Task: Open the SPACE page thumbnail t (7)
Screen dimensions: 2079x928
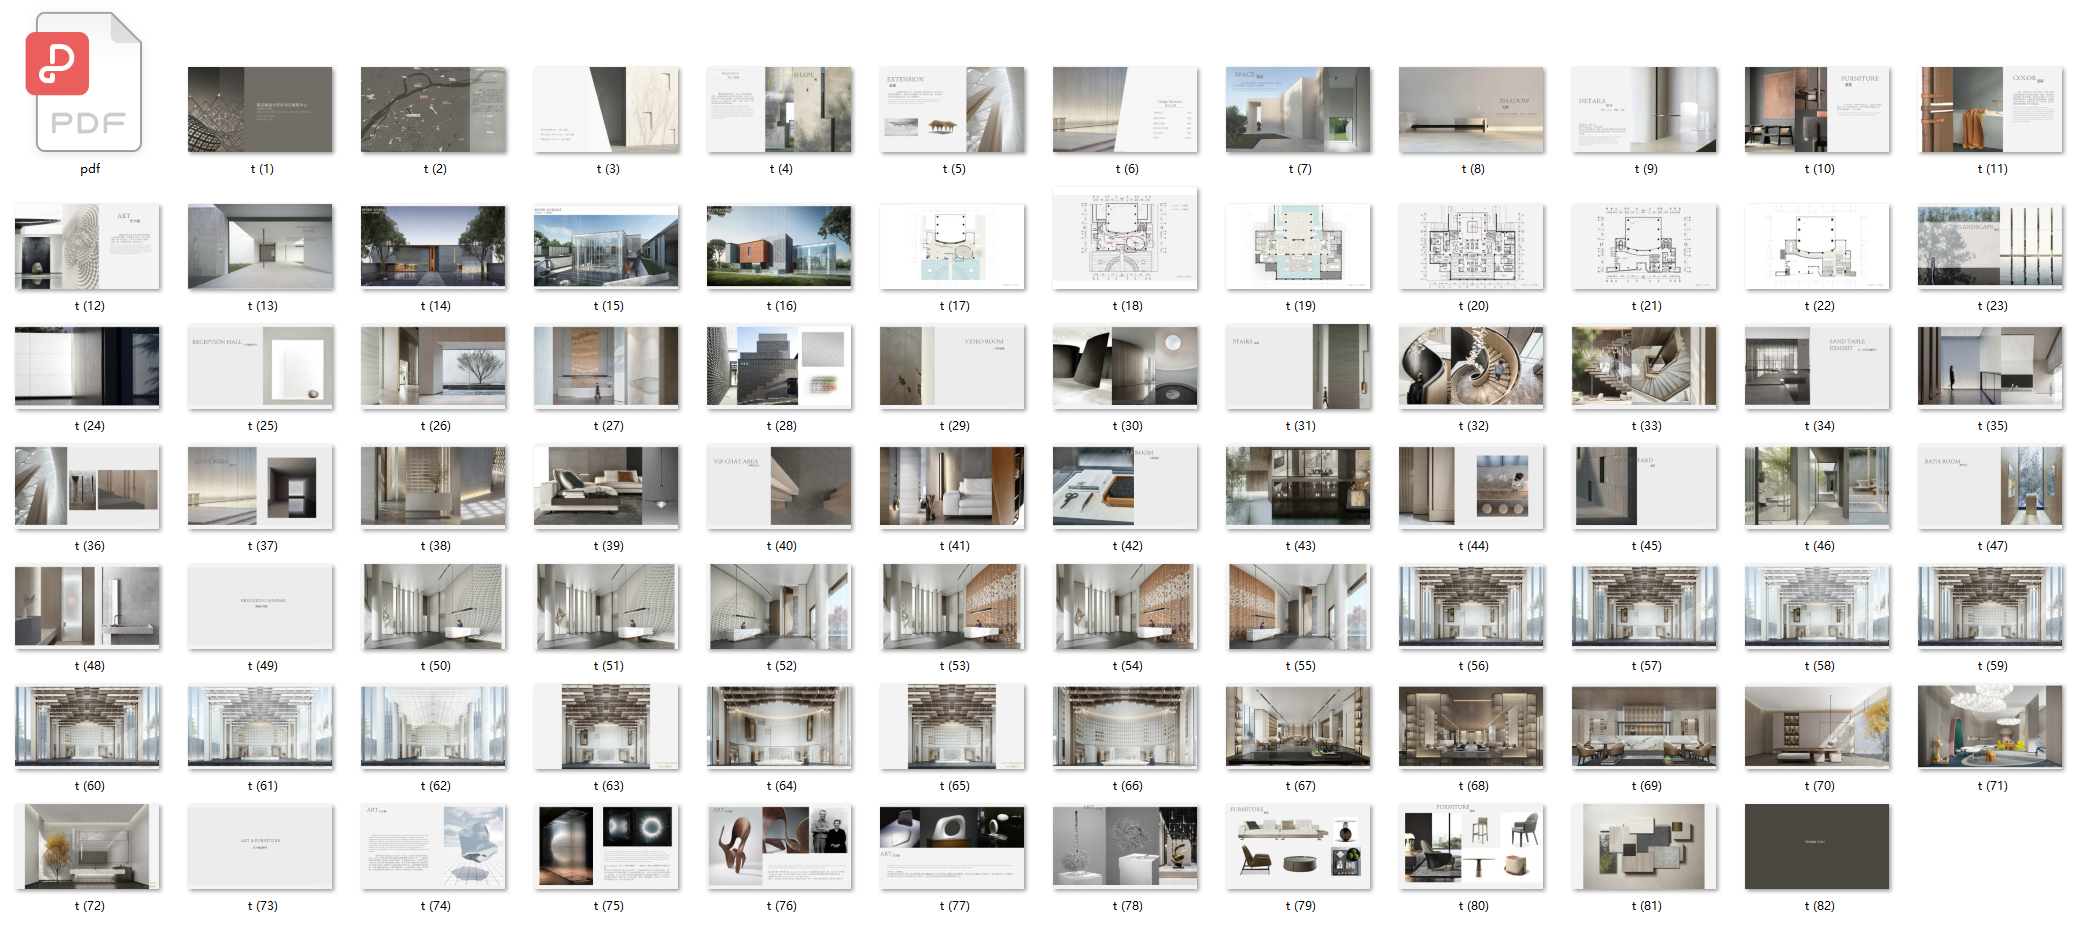Action: pyautogui.click(x=1298, y=110)
